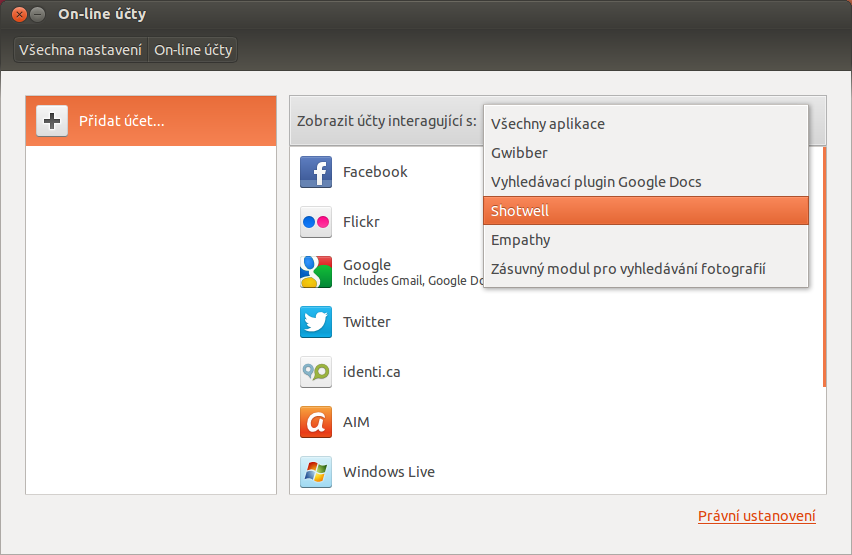Screen dimensions: 852x555
Task: Click the plus icon beside Přidat účet
Action: click(x=52, y=121)
